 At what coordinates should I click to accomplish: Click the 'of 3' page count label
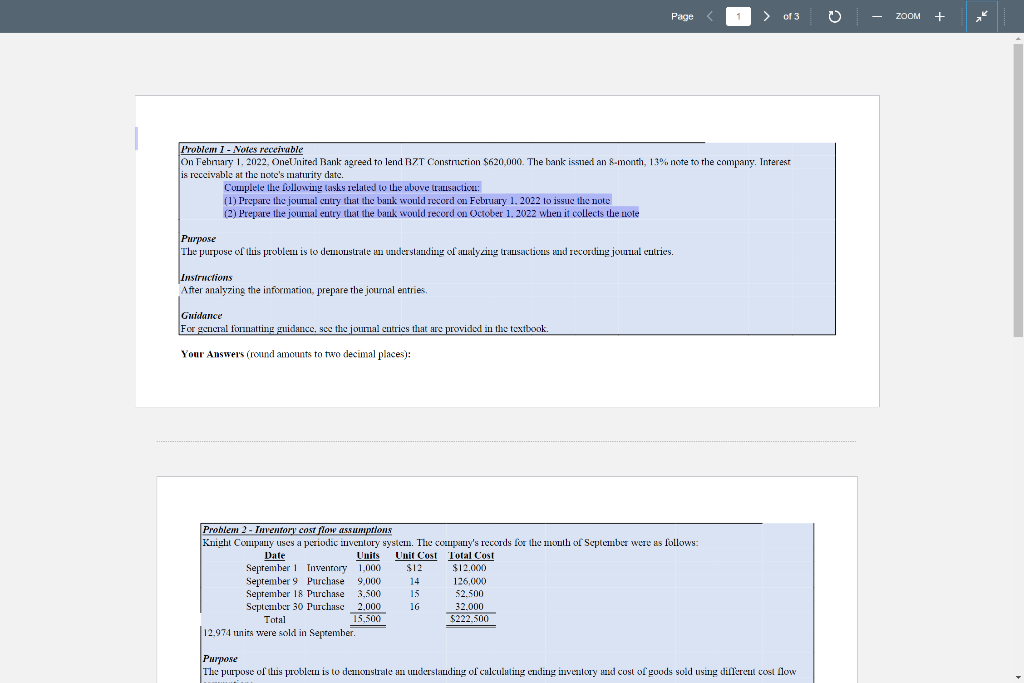pyautogui.click(x=791, y=16)
